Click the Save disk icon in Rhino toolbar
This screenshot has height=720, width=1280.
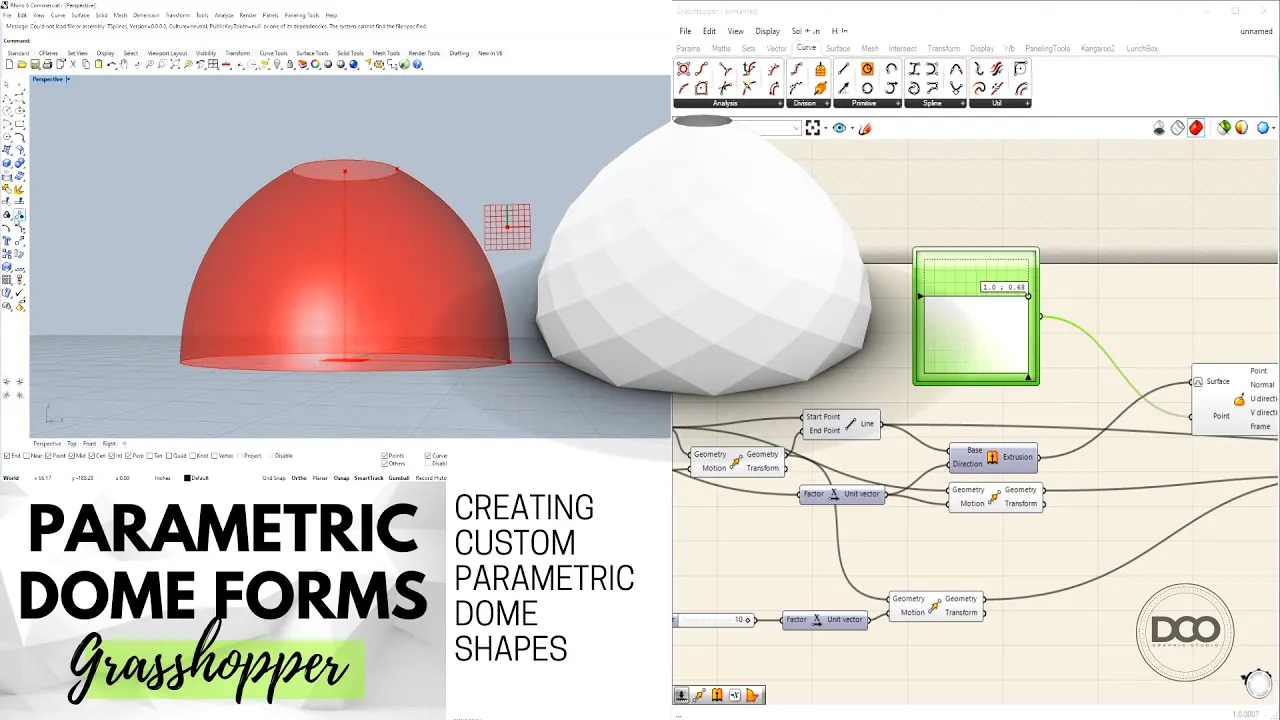[x=34, y=64]
